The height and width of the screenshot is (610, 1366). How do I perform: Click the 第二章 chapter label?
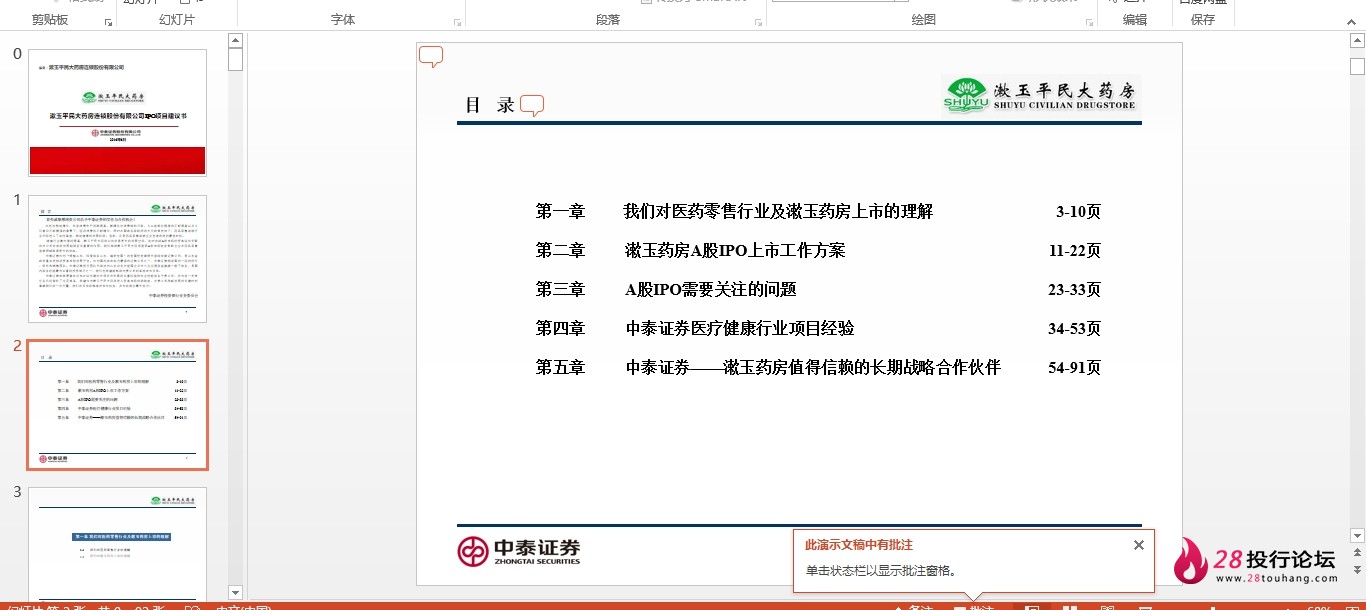(x=560, y=251)
